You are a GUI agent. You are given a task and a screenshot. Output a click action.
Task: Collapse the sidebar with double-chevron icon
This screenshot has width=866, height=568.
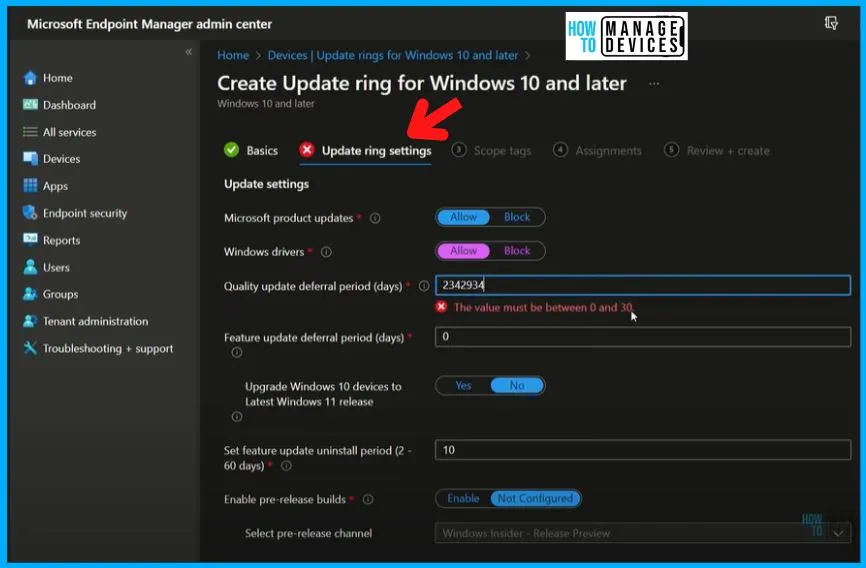(x=188, y=52)
